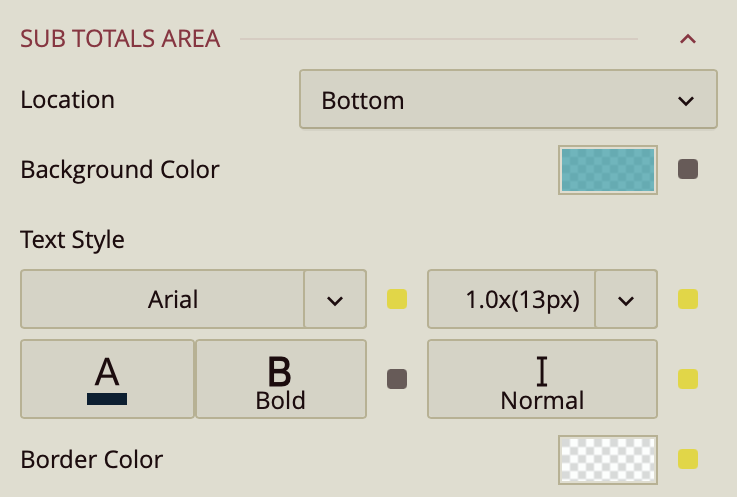The width and height of the screenshot is (737, 497).
Task: Toggle yellow indicator beside Arial font
Action: [397, 299]
